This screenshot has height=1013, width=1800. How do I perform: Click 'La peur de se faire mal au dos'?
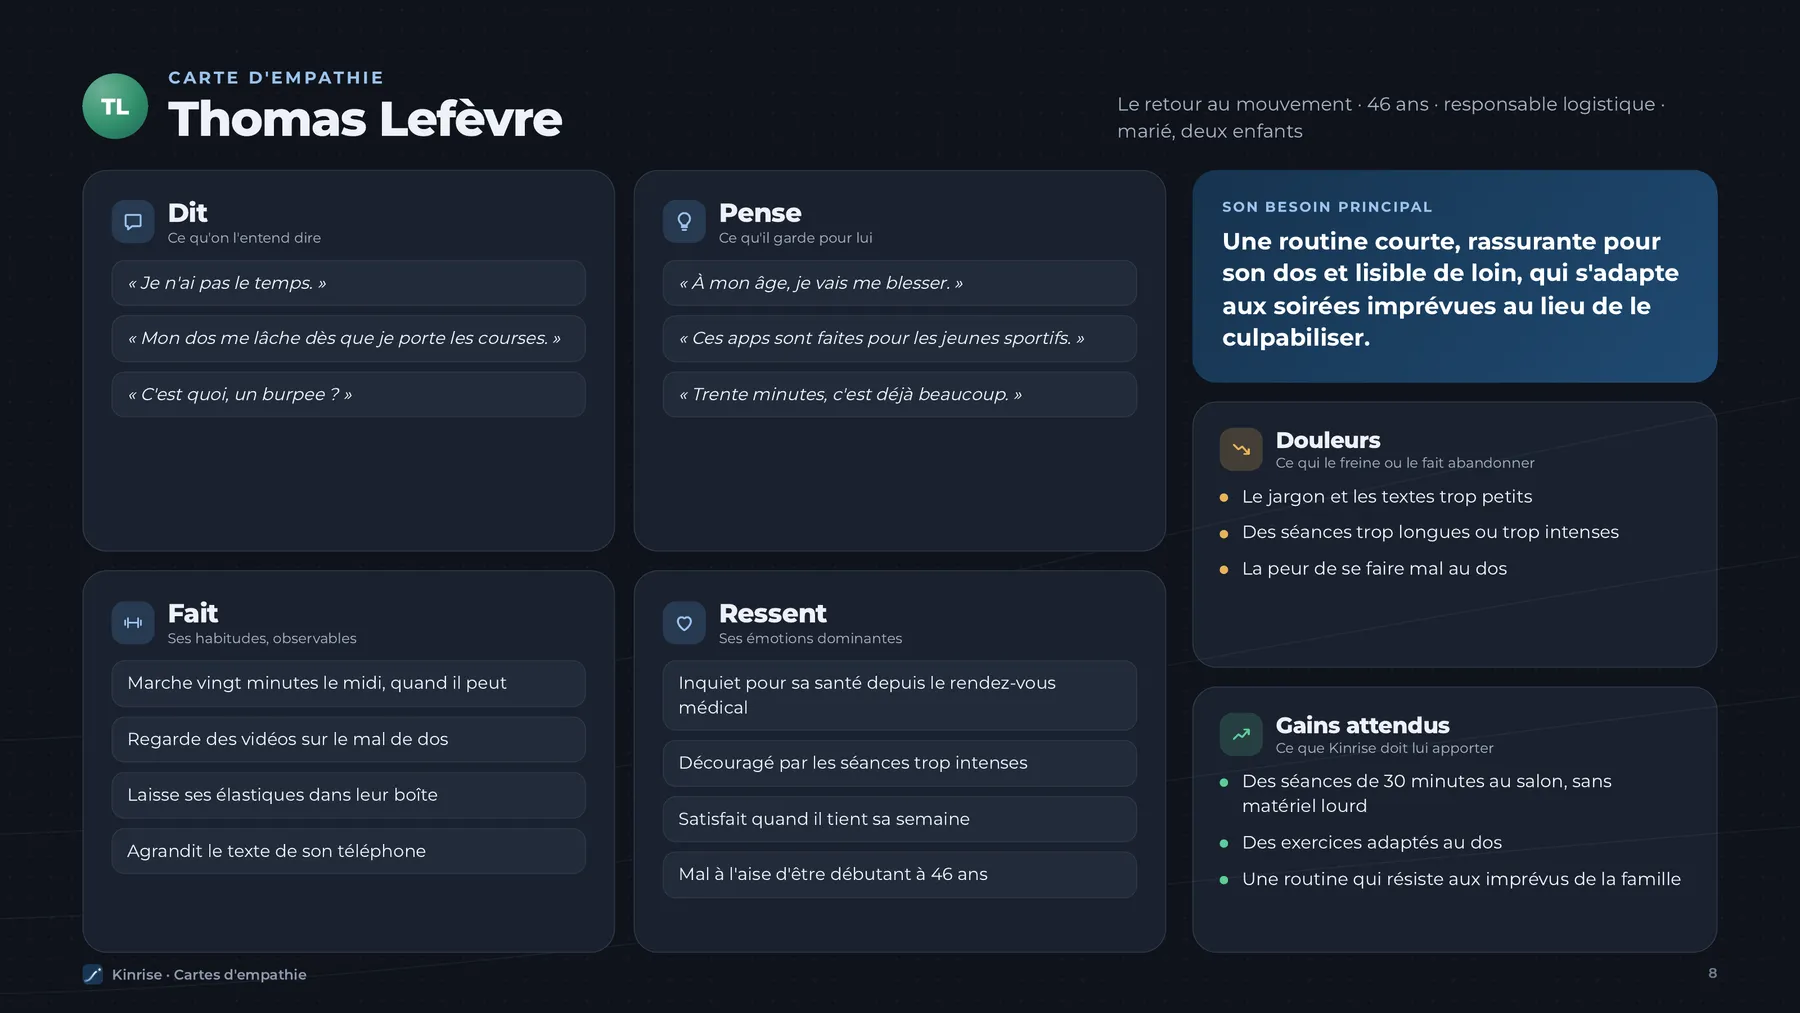tap(1374, 568)
